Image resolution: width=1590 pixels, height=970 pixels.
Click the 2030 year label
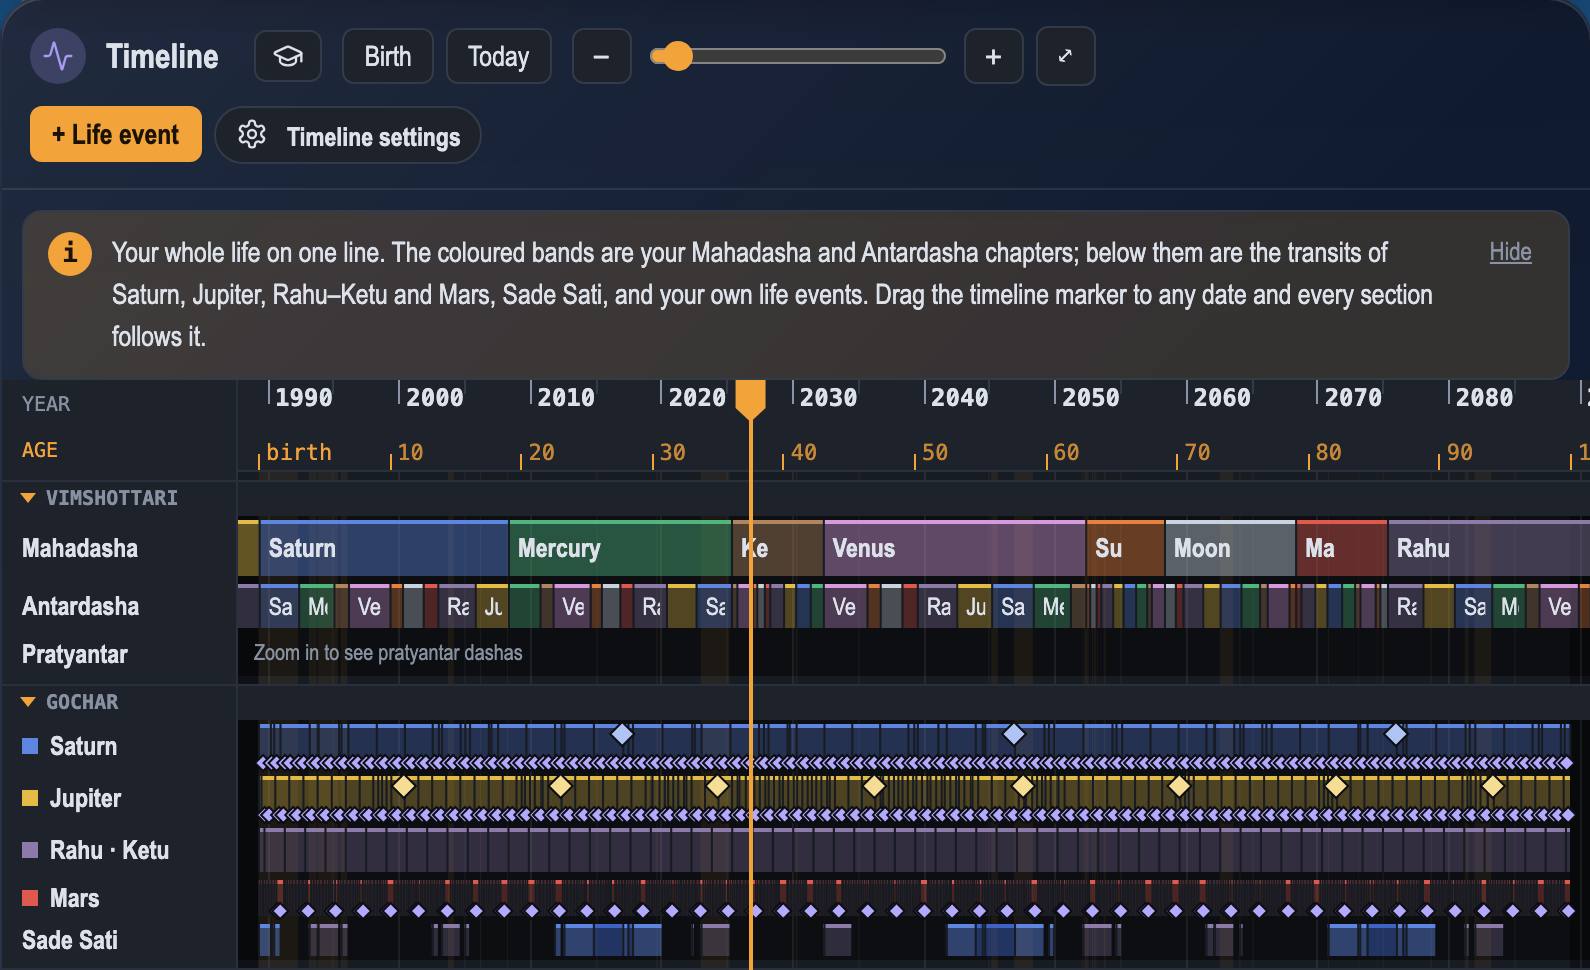coord(828,397)
